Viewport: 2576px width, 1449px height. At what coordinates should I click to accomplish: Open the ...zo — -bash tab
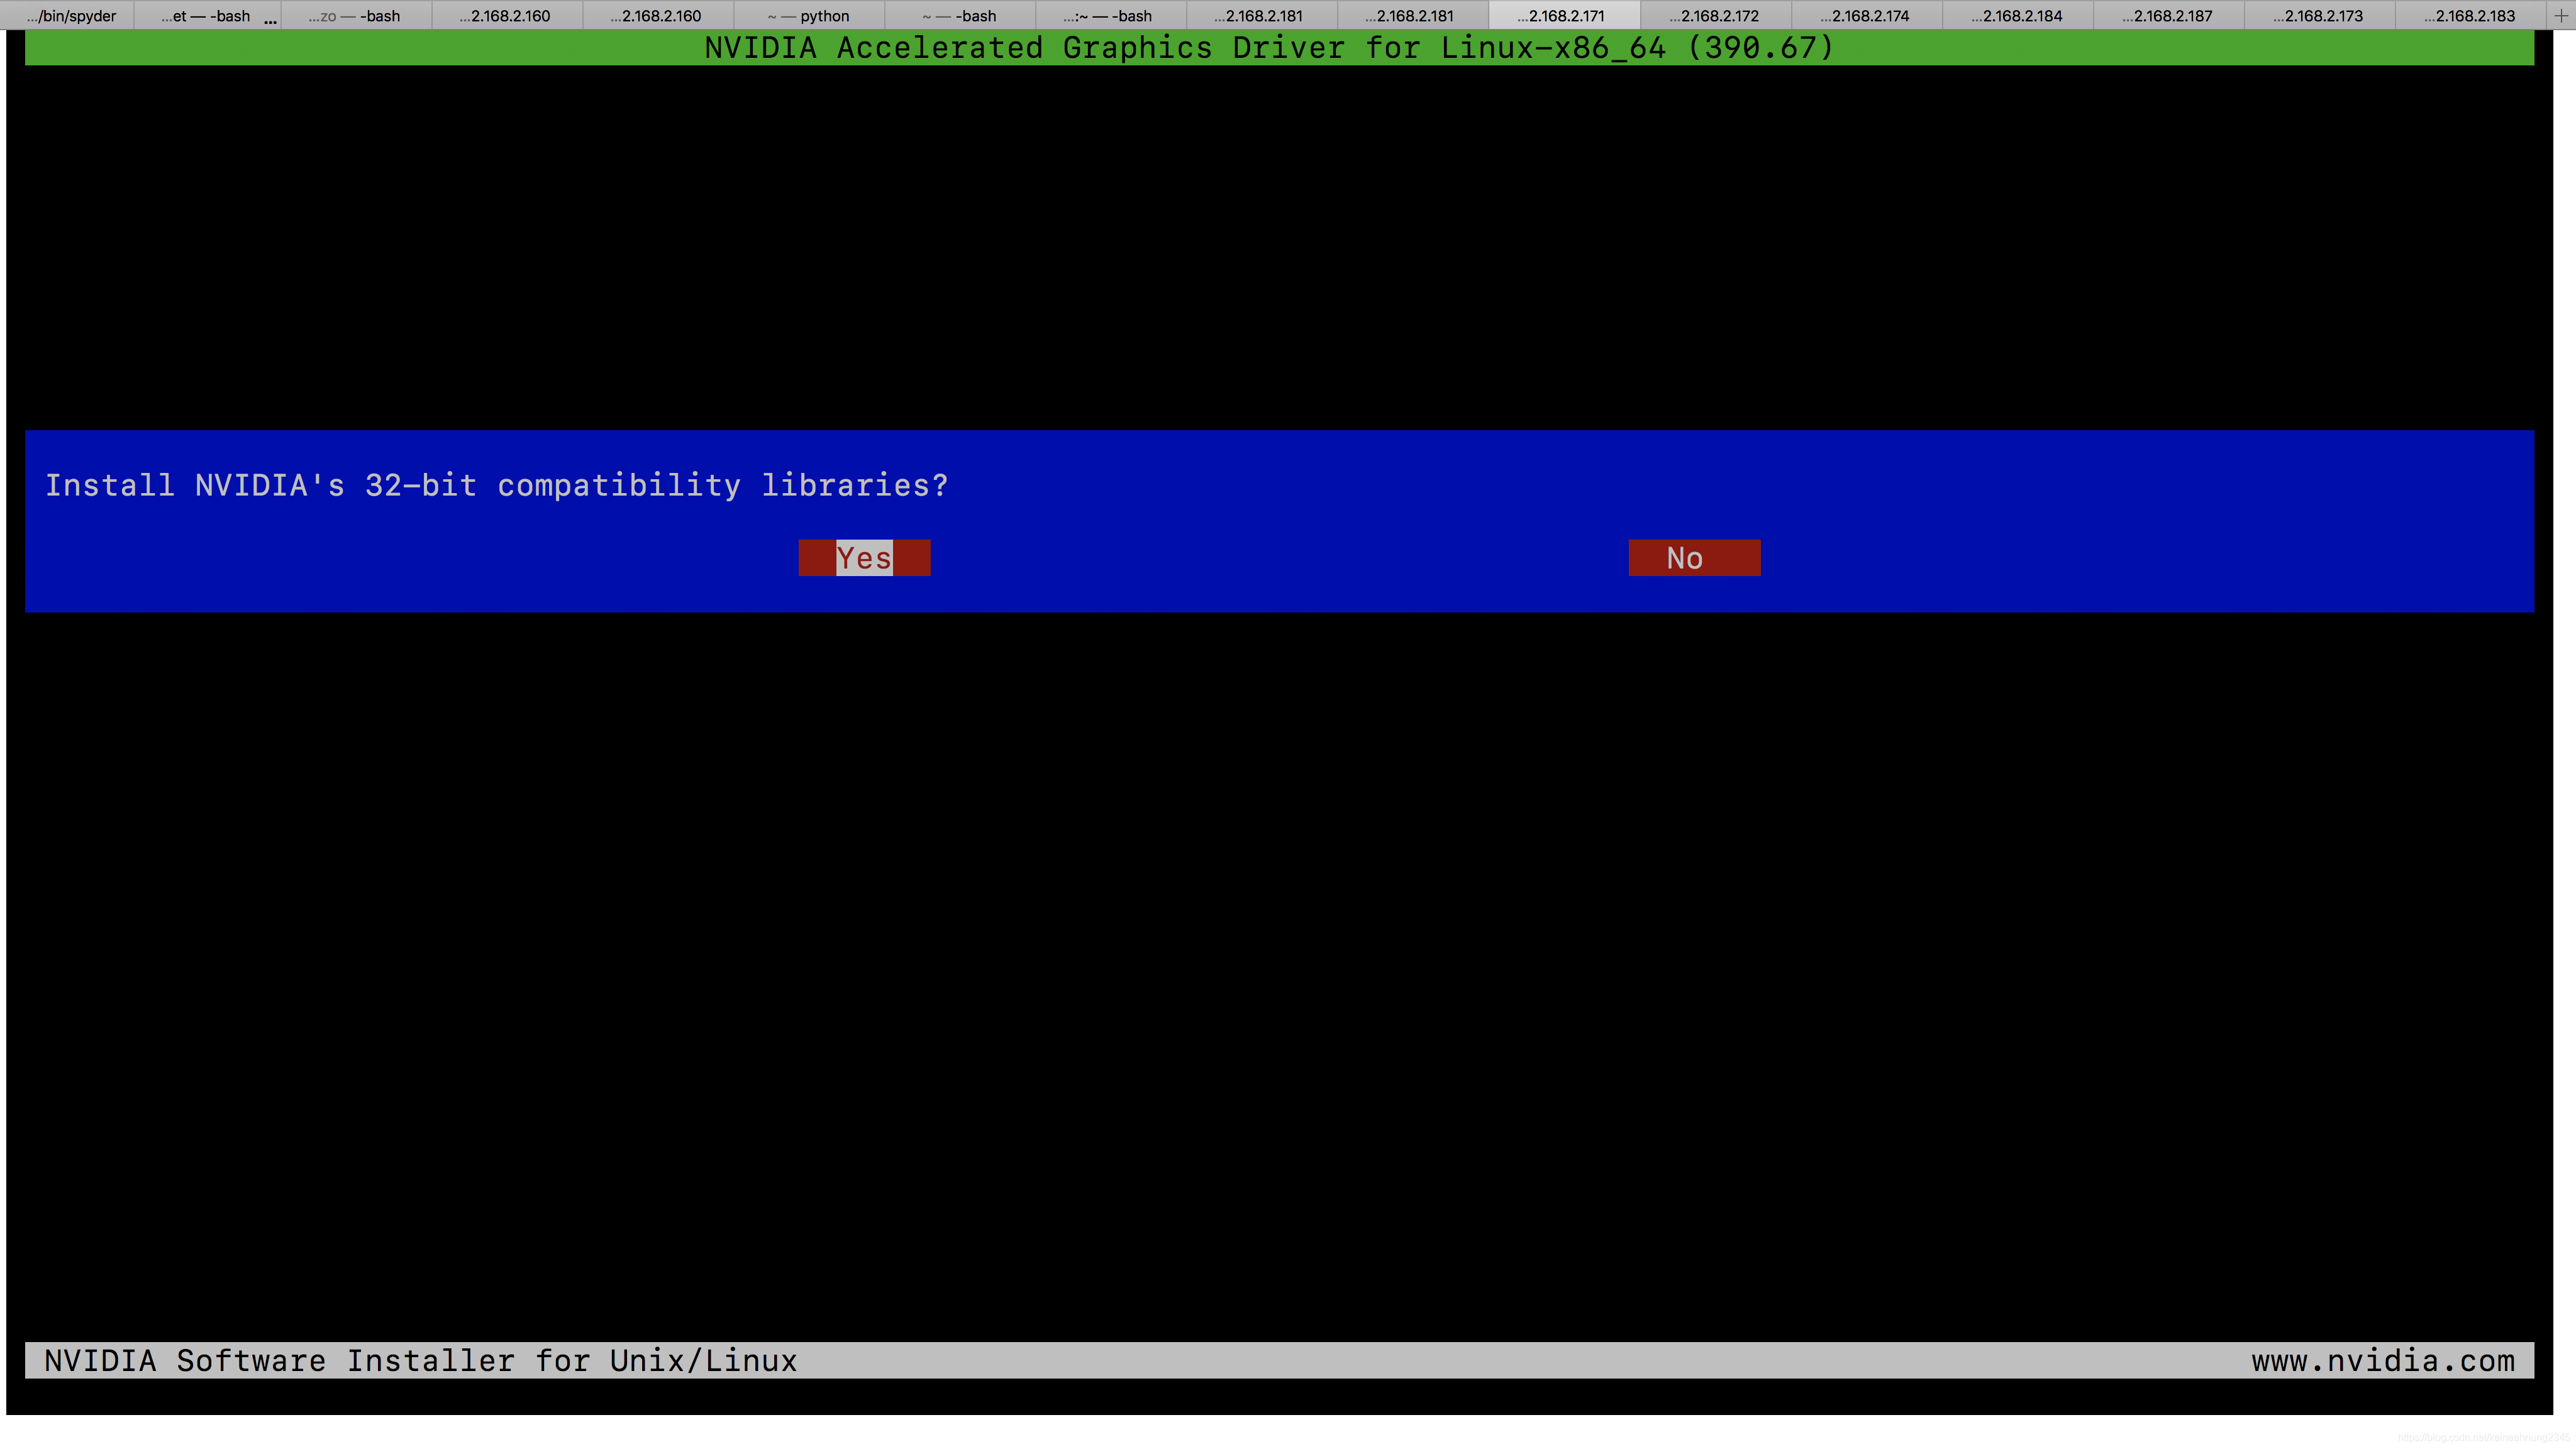355,16
